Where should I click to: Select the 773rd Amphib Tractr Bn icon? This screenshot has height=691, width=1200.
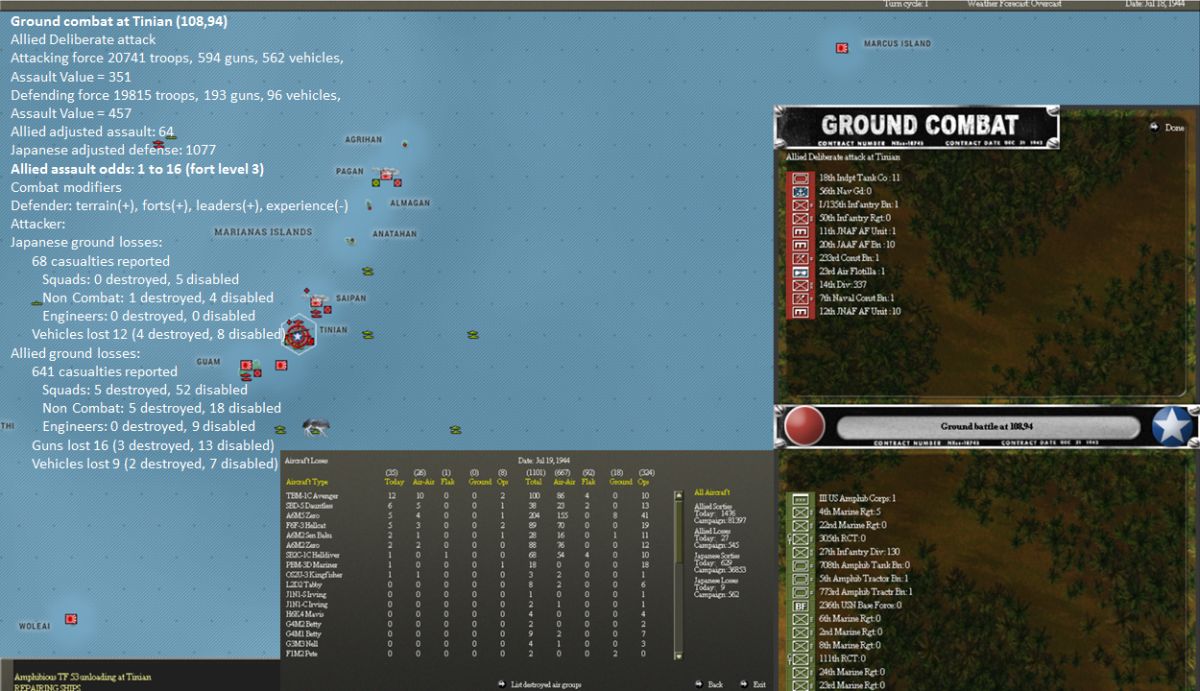click(x=800, y=592)
